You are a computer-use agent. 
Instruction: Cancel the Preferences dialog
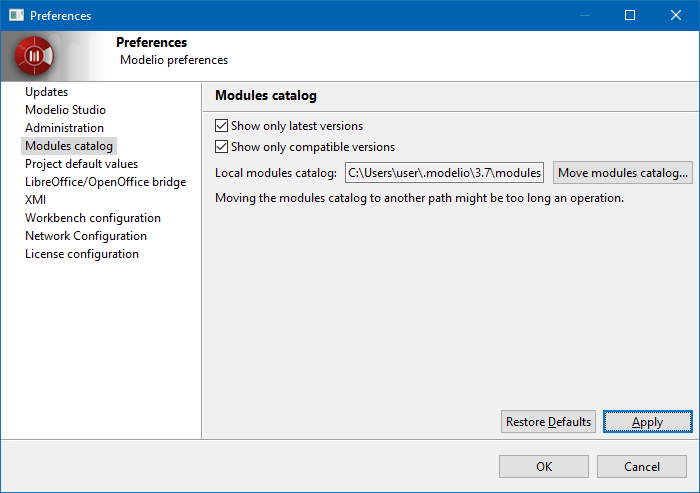(x=641, y=467)
